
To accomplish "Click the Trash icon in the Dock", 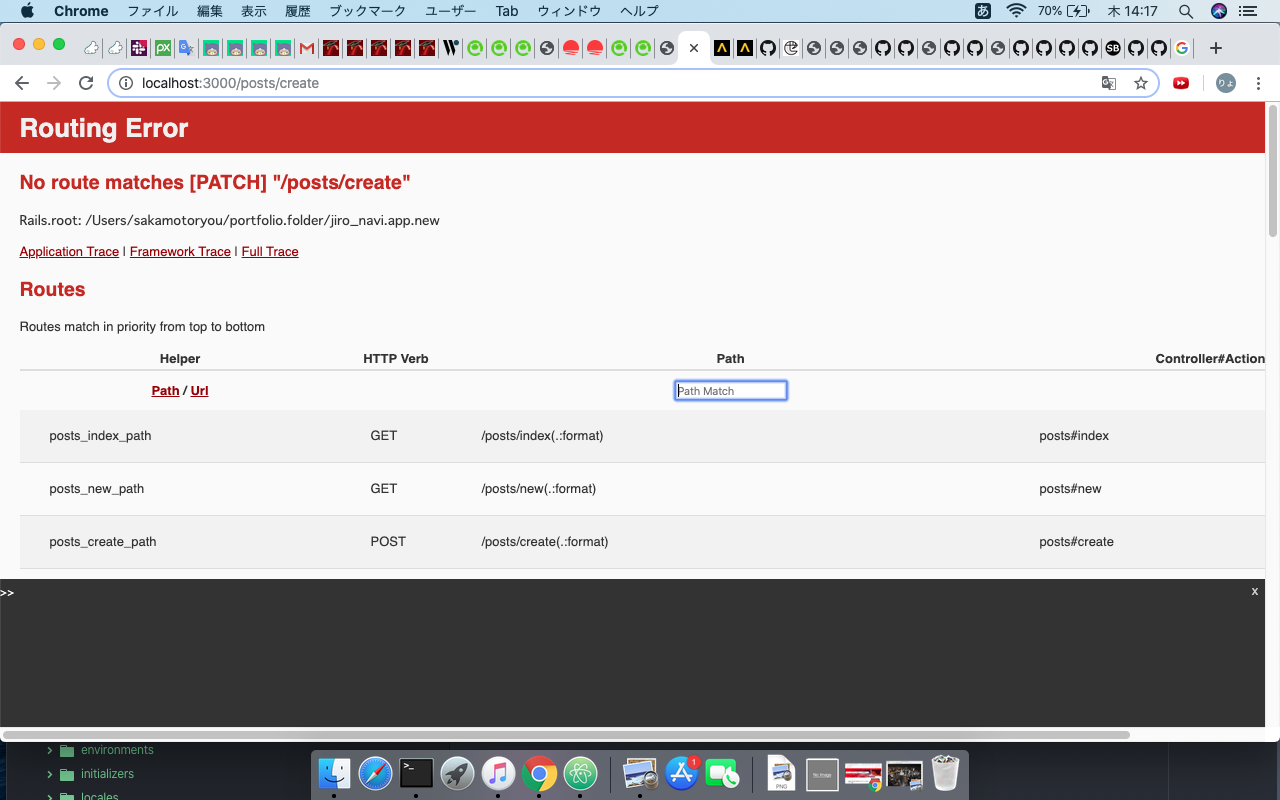I will coord(944,772).
